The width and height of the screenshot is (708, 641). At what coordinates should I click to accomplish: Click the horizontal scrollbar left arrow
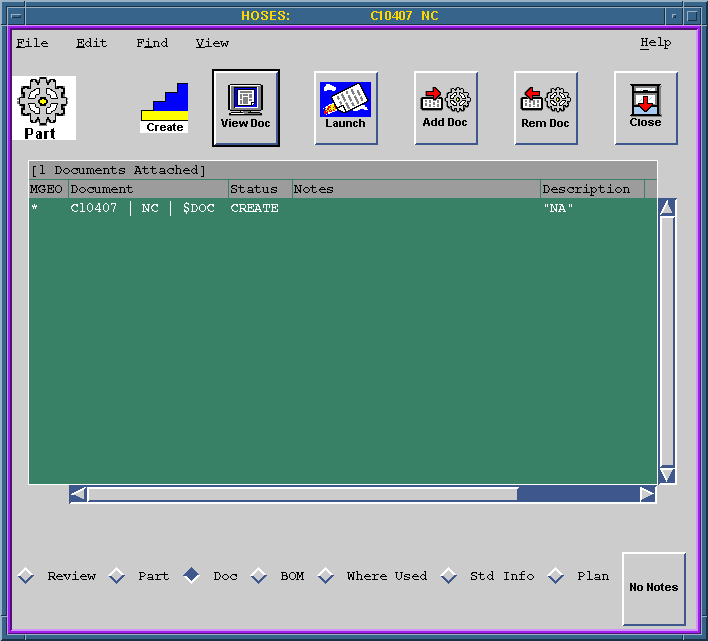[78, 494]
